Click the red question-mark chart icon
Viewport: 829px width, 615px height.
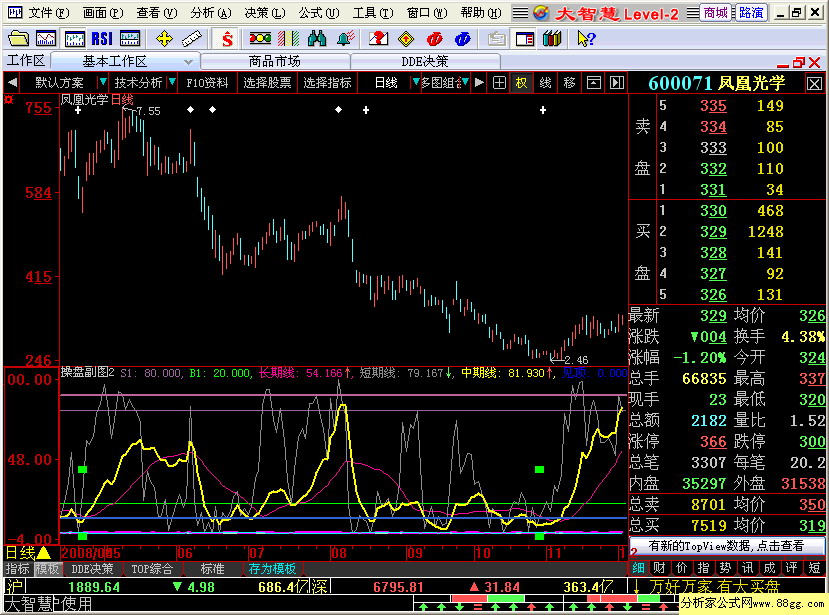[x=378, y=39]
